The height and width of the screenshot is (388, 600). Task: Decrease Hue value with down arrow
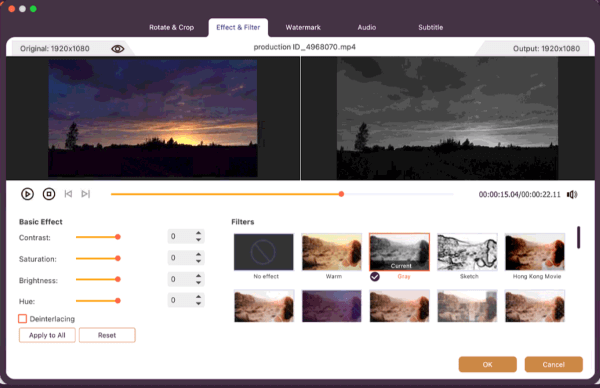[x=198, y=303]
